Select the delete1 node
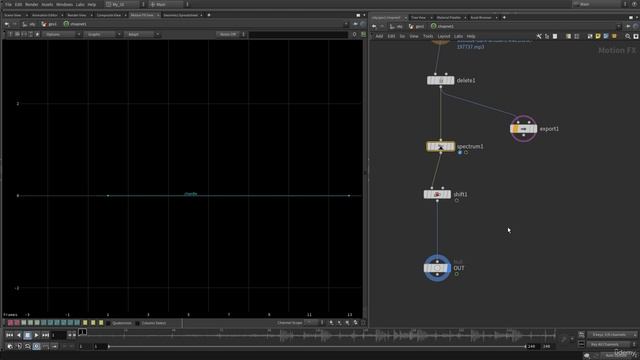The height and width of the screenshot is (360, 640). tap(440, 80)
